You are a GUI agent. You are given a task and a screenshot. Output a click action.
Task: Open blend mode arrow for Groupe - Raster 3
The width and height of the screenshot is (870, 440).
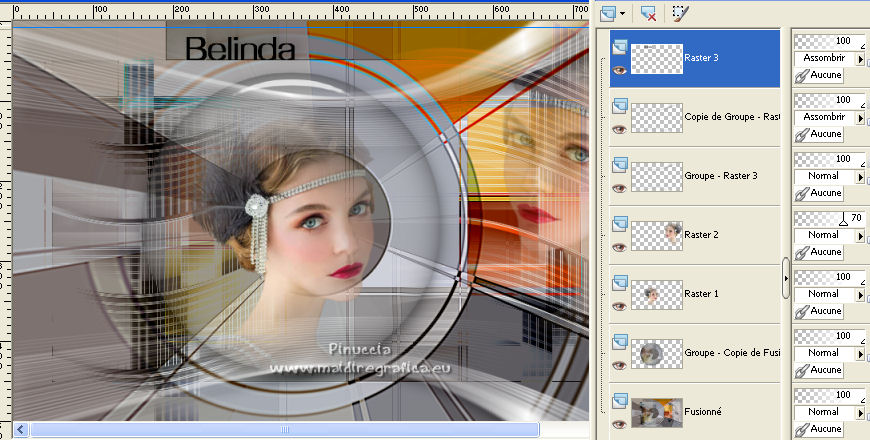tap(861, 176)
